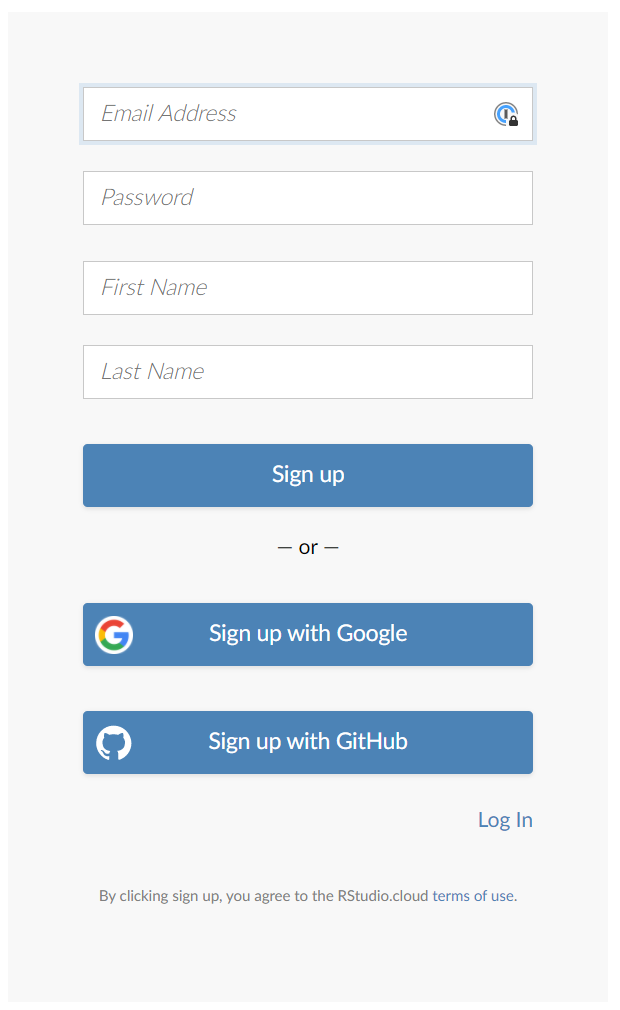Choose Sign up with Google

[x=307, y=634]
